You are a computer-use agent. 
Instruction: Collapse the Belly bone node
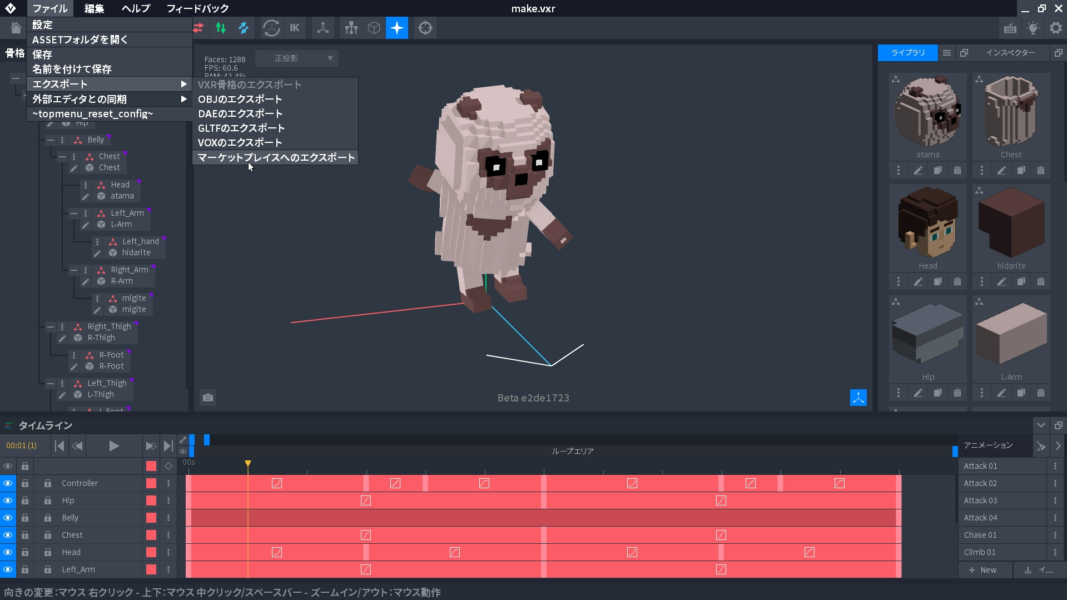[50, 139]
